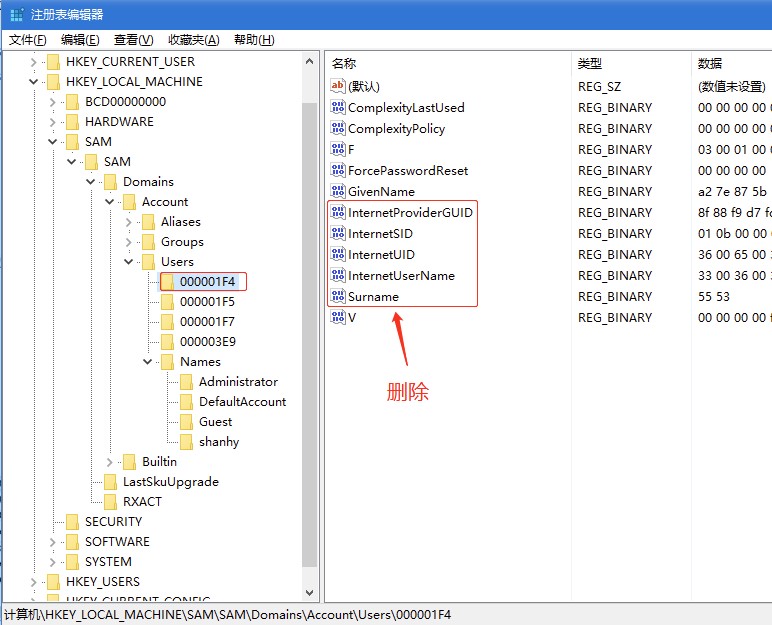The height and width of the screenshot is (625, 772).
Task: Click the binary icon beside InternetUserName
Action: click(338, 275)
